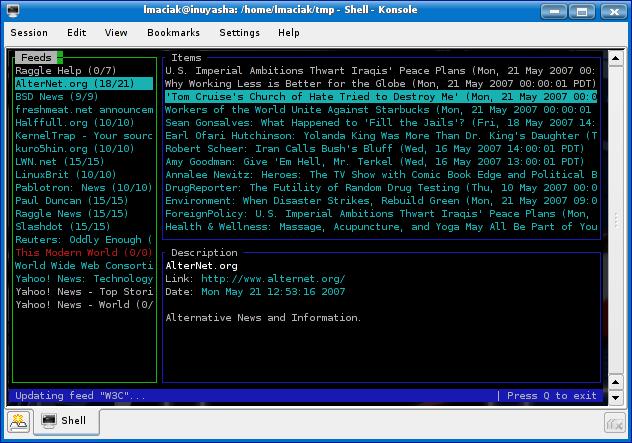Select the BSD News feed
This screenshot has width=632, height=443.
(57, 97)
